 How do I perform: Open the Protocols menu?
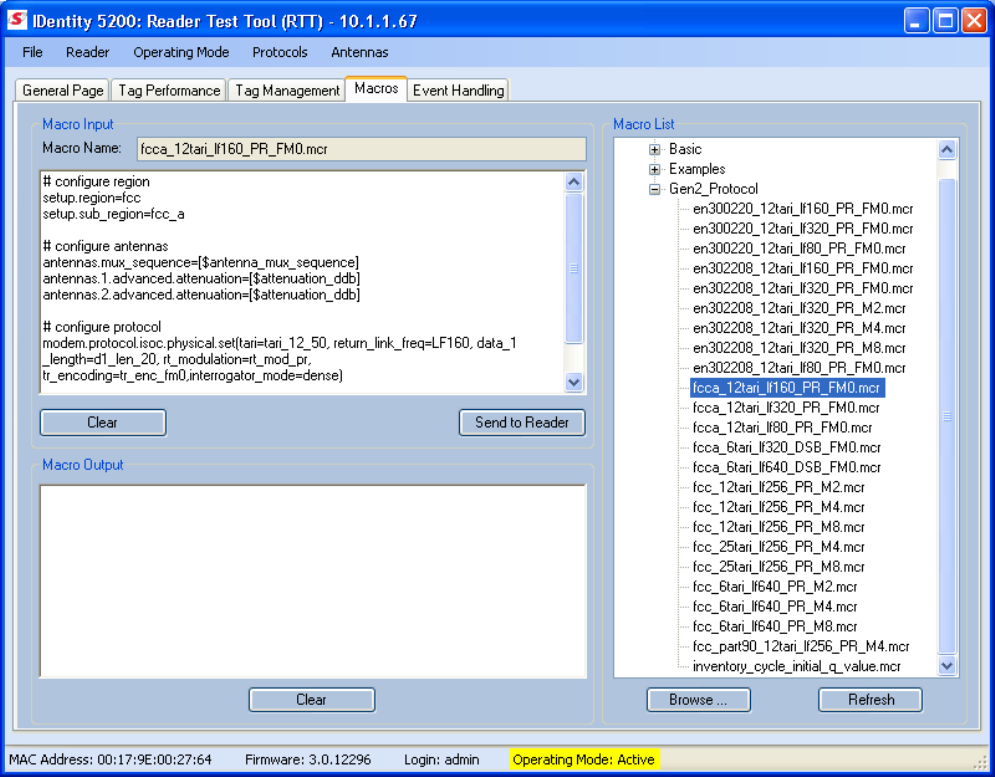click(x=280, y=52)
